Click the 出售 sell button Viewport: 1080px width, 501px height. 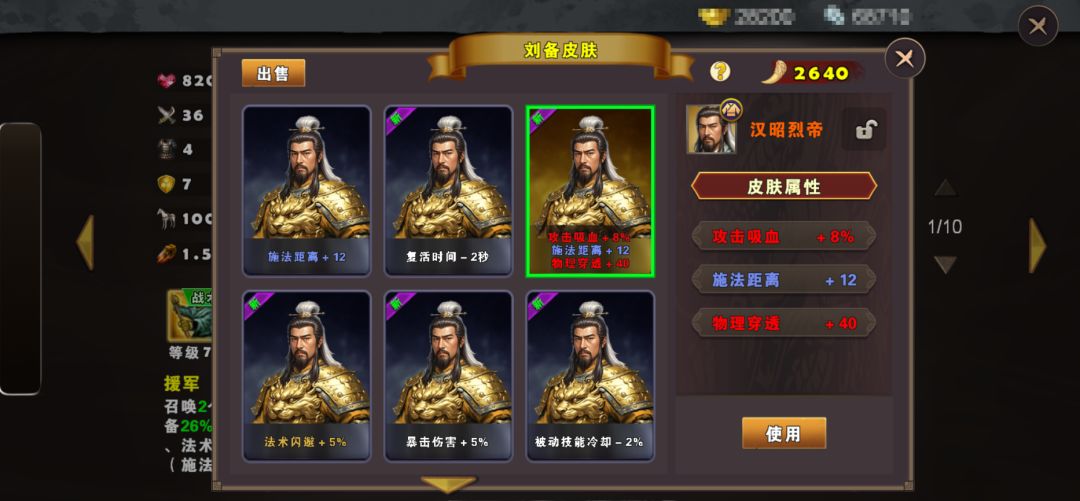273,73
